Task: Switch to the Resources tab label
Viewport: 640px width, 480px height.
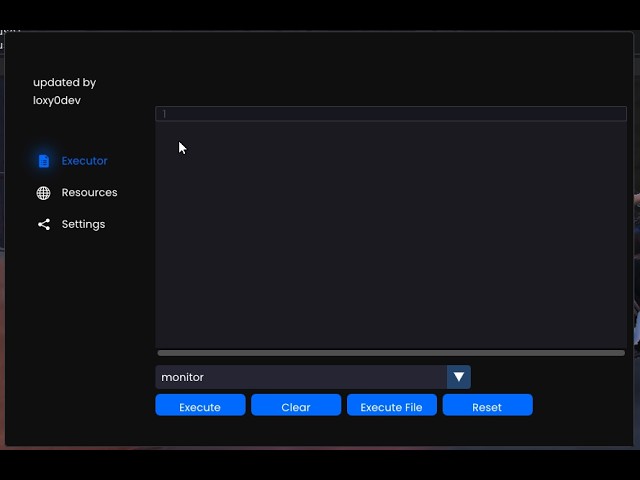Action: click(89, 193)
